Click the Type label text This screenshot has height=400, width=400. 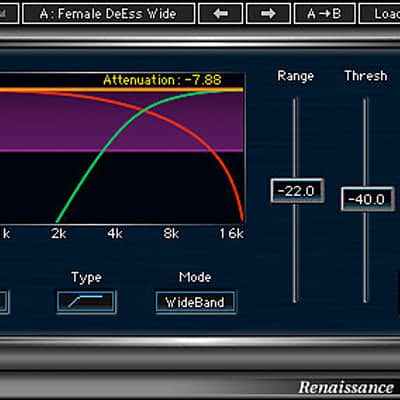pyautogui.click(x=86, y=278)
